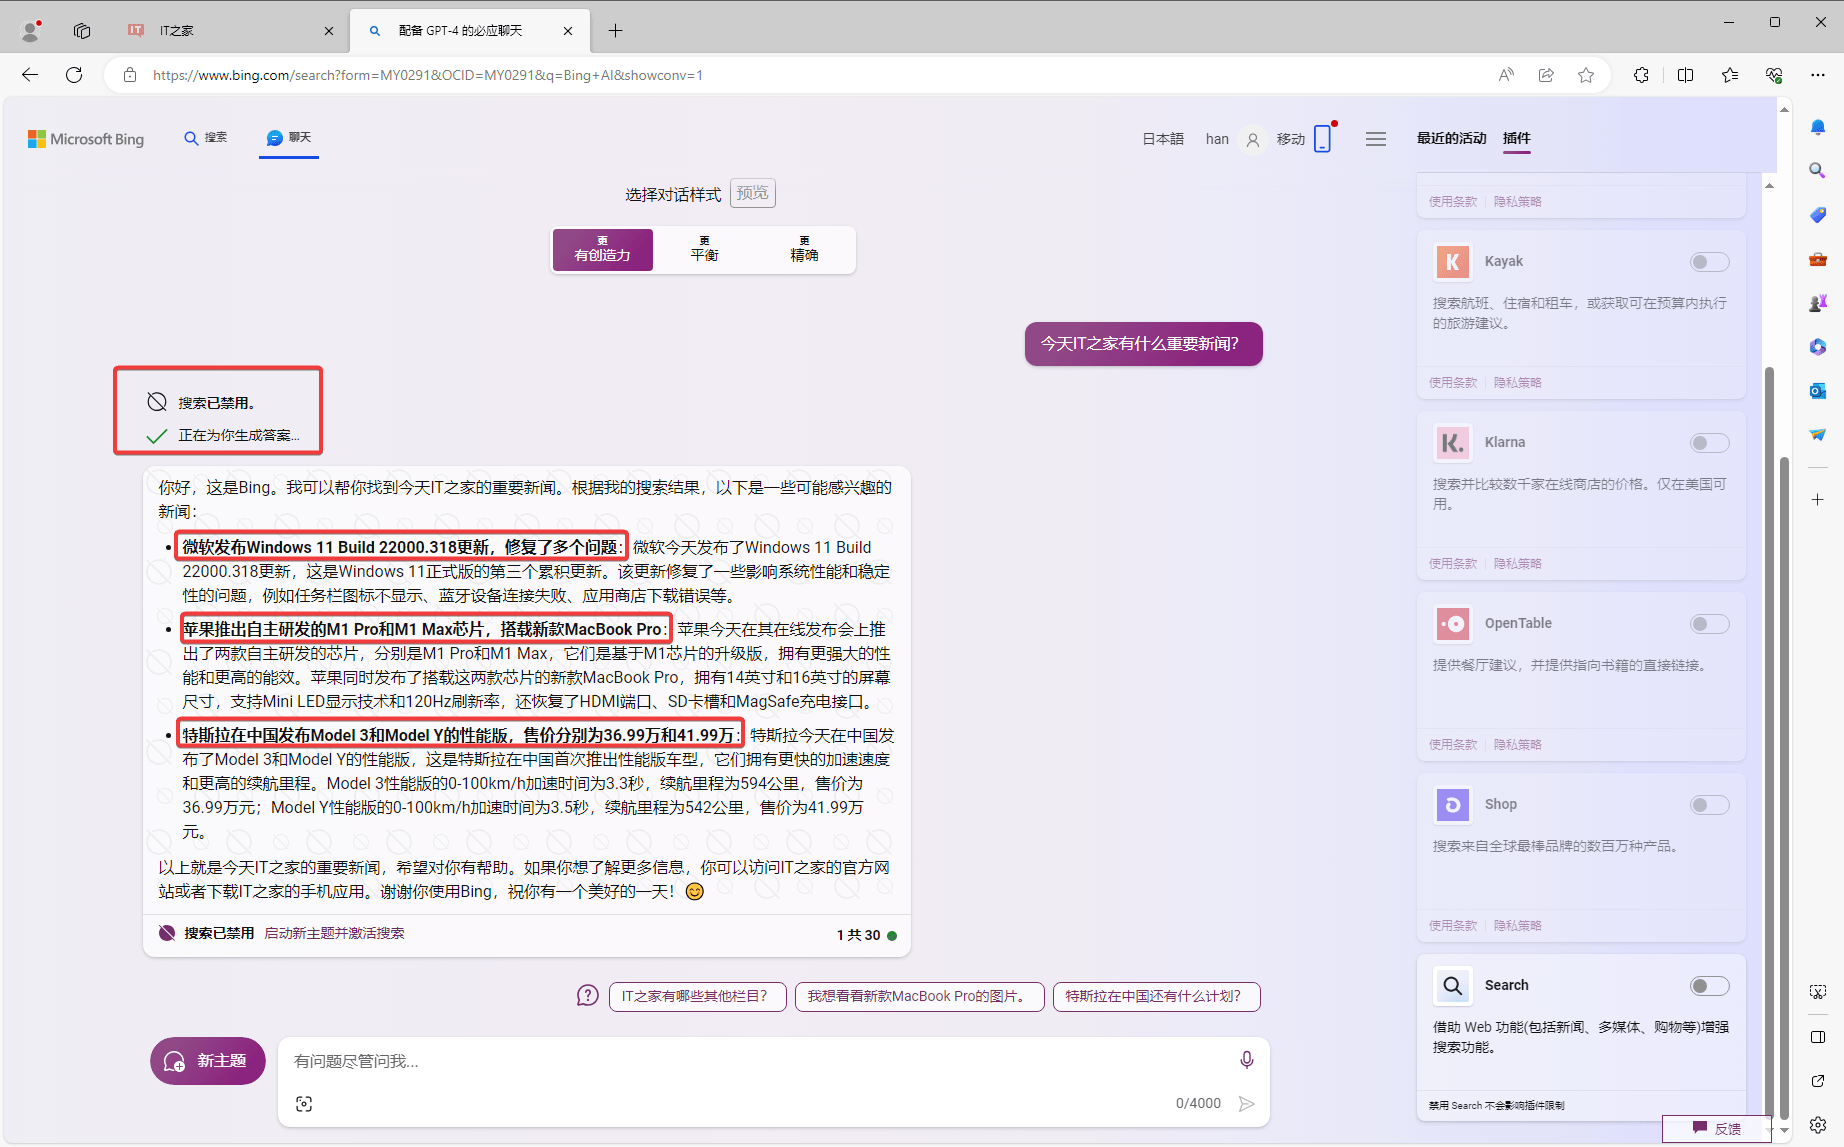Open sidebar Shopping tag icon
The width and height of the screenshot is (1844, 1147).
click(x=1818, y=215)
